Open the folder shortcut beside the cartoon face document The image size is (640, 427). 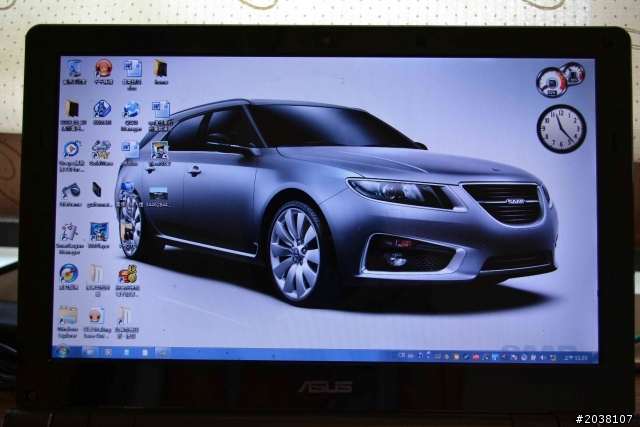coord(126,322)
